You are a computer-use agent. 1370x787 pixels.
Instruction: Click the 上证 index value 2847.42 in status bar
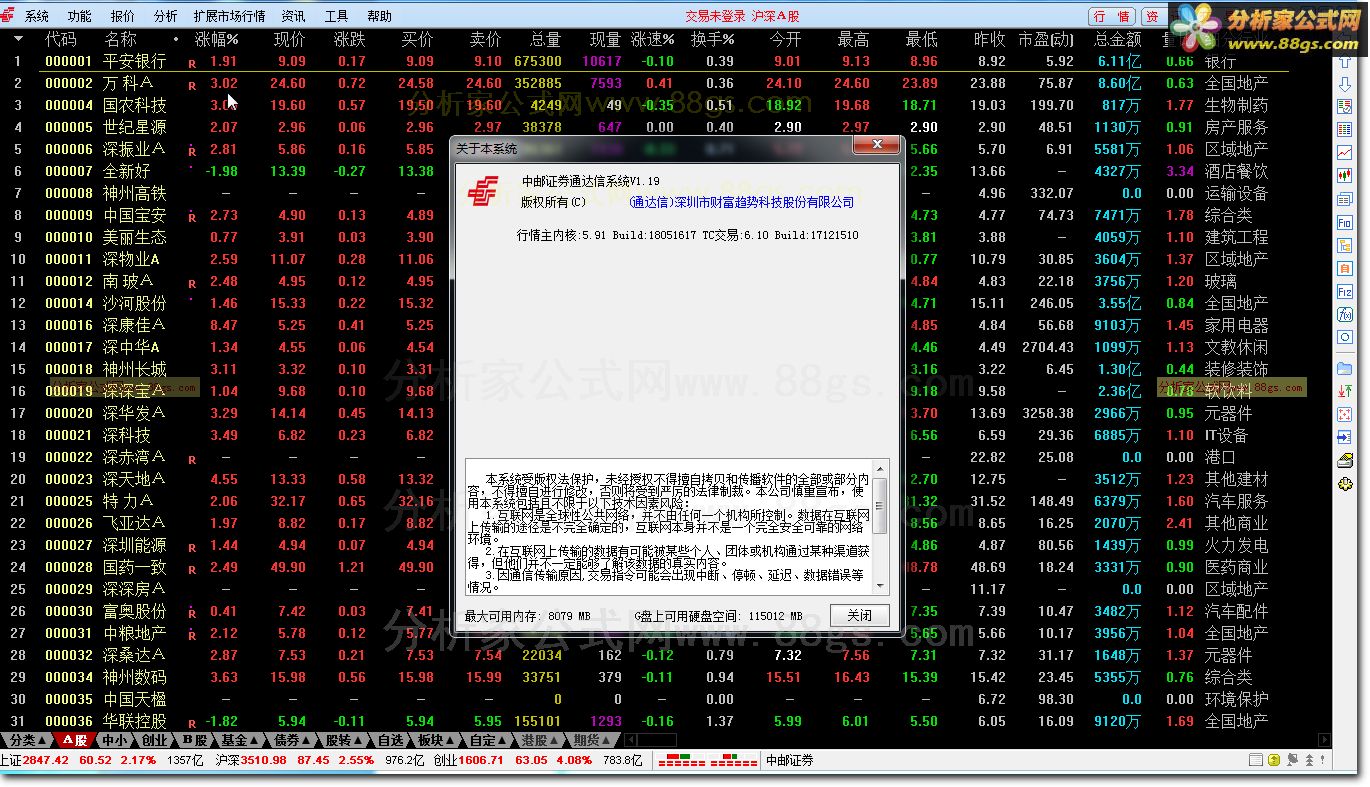click(47, 761)
